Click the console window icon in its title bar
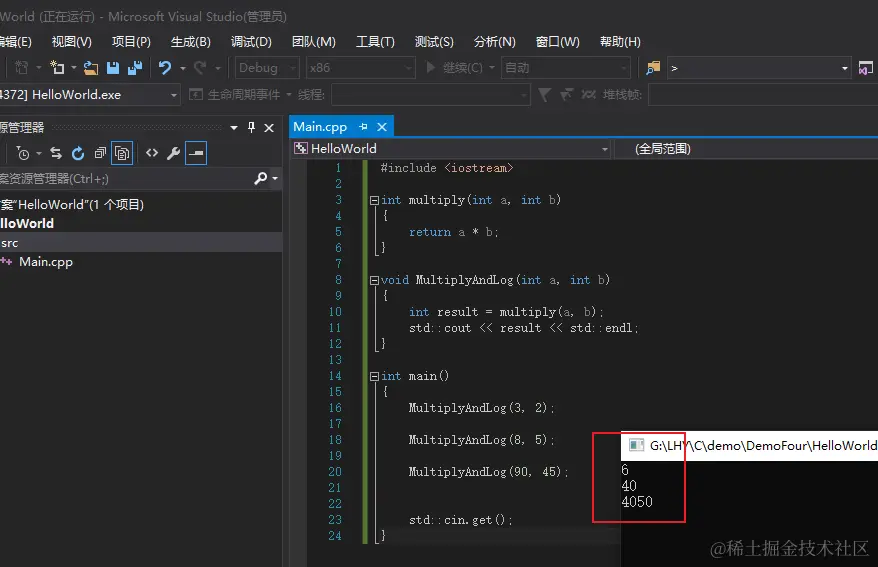Image resolution: width=878 pixels, height=567 pixels. tap(636, 445)
